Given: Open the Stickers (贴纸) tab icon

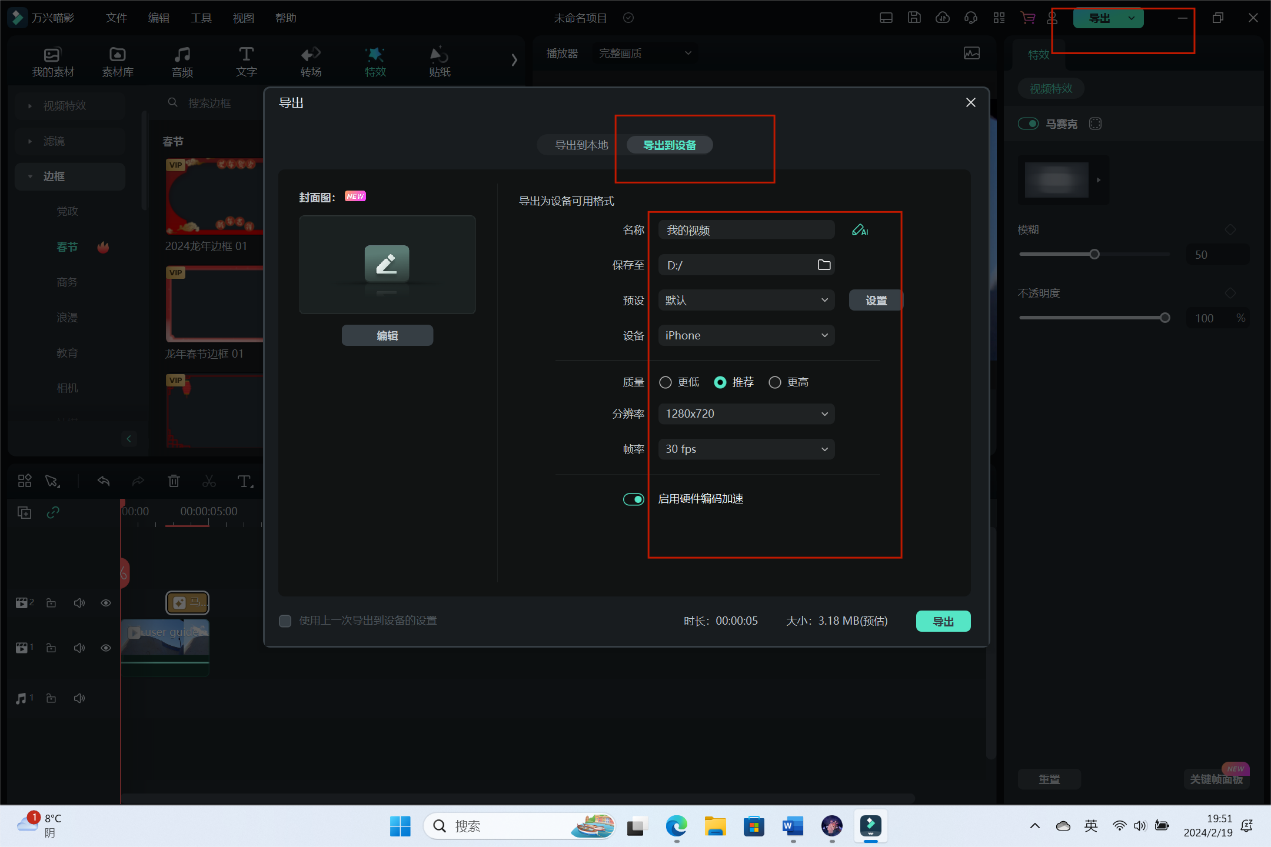Looking at the screenshot, I should 439,61.
